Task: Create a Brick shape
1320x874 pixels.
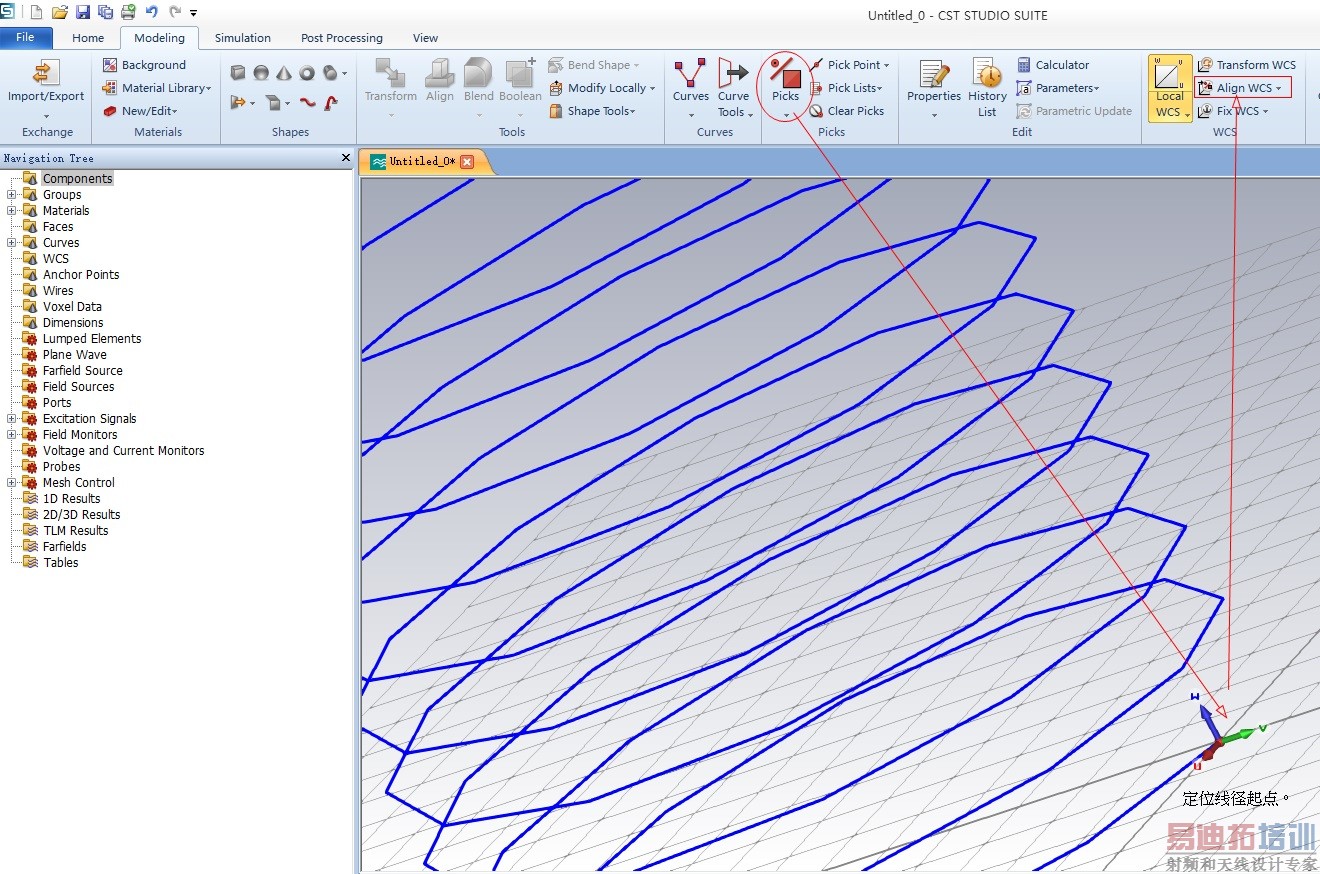Action: (x=238, y=72)
